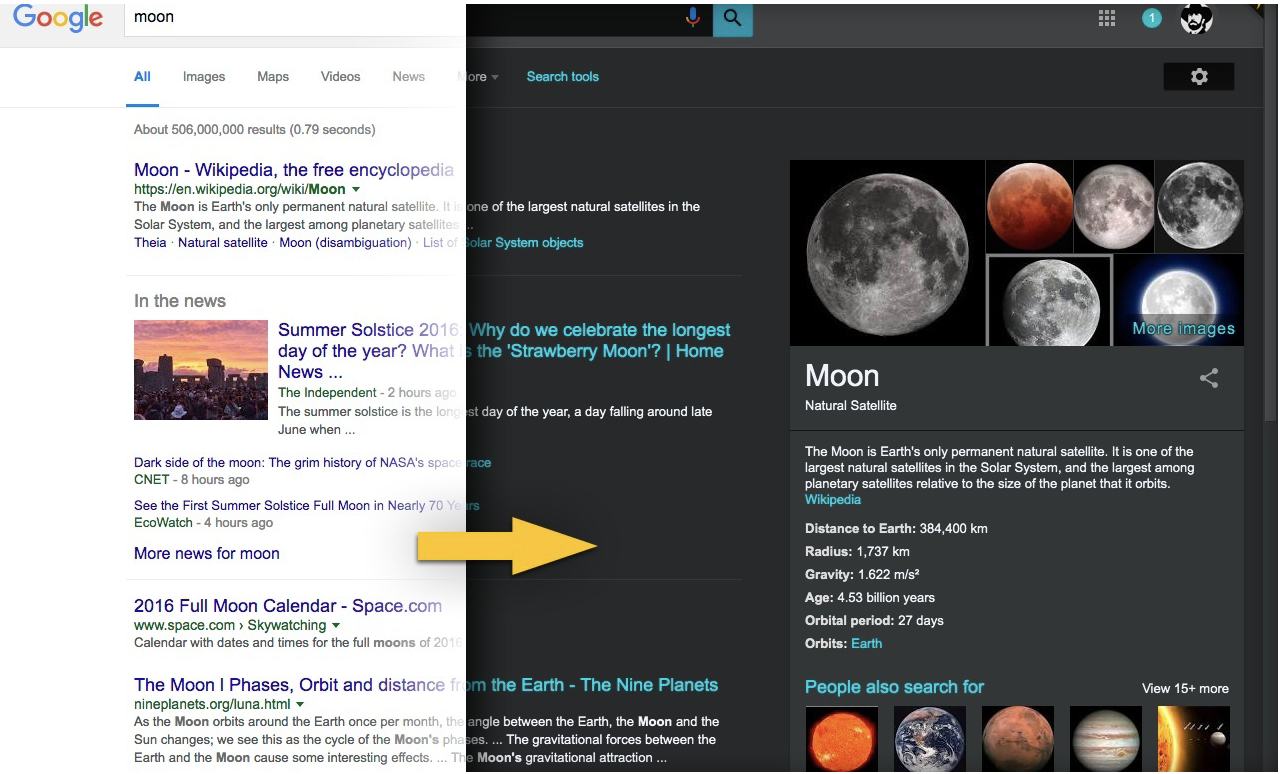Expand Wikipedia URL dropdown arrow

[x=357, y=189]
